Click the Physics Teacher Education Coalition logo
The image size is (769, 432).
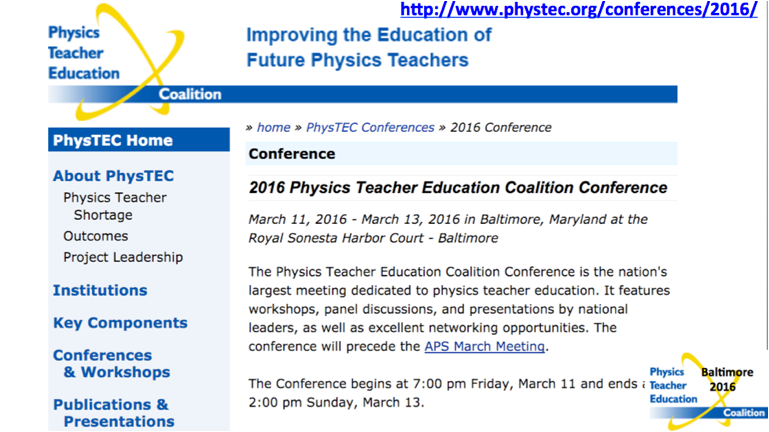tap(116, 62)
